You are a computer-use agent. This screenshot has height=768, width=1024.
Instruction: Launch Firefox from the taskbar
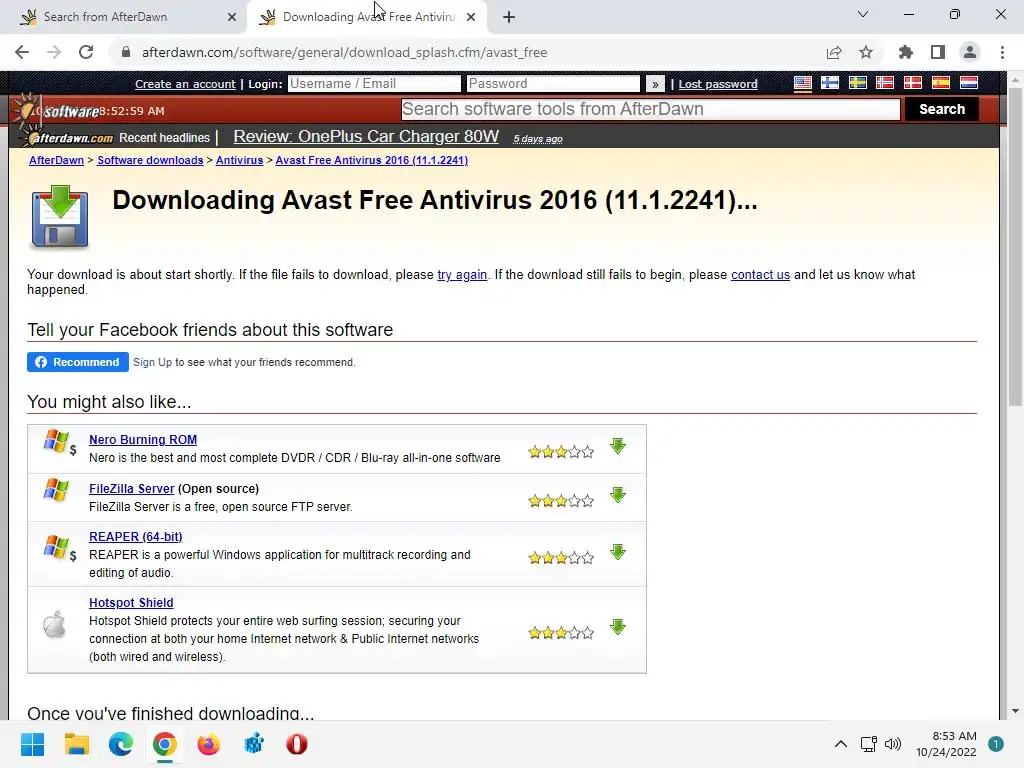(209, 744)
